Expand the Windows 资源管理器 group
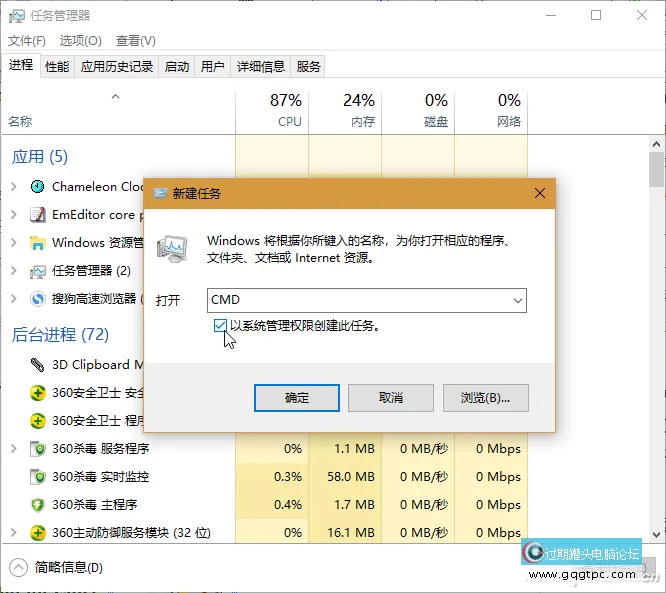This screenshot has height=593, width=666. point(14,243)
